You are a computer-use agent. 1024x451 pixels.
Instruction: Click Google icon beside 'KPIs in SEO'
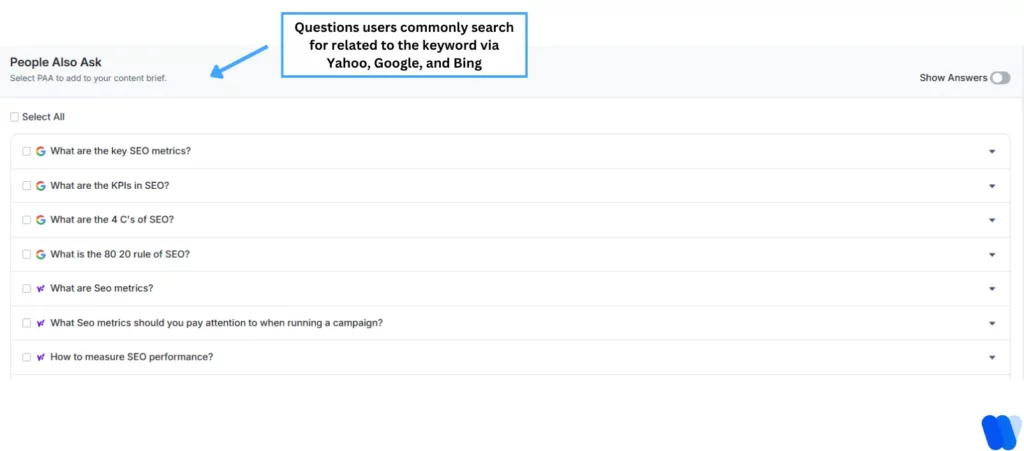40,185
